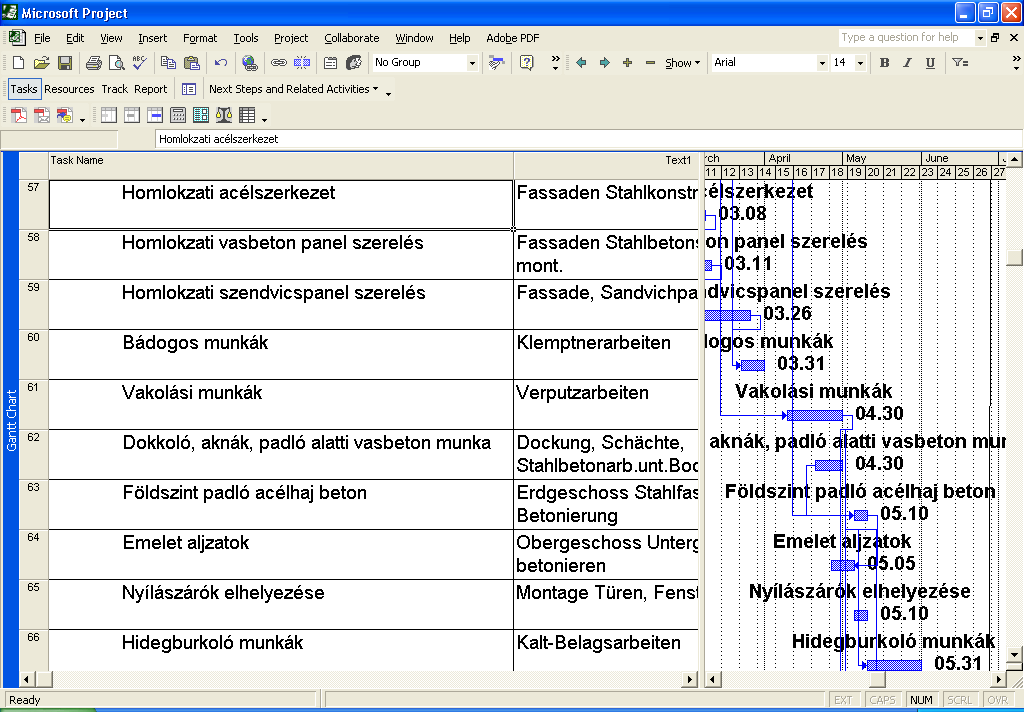The height and width of the screenshot is (712, 1024).
Task: Expand formatting toolbar overflow chevron
Action: point(1016,63)
